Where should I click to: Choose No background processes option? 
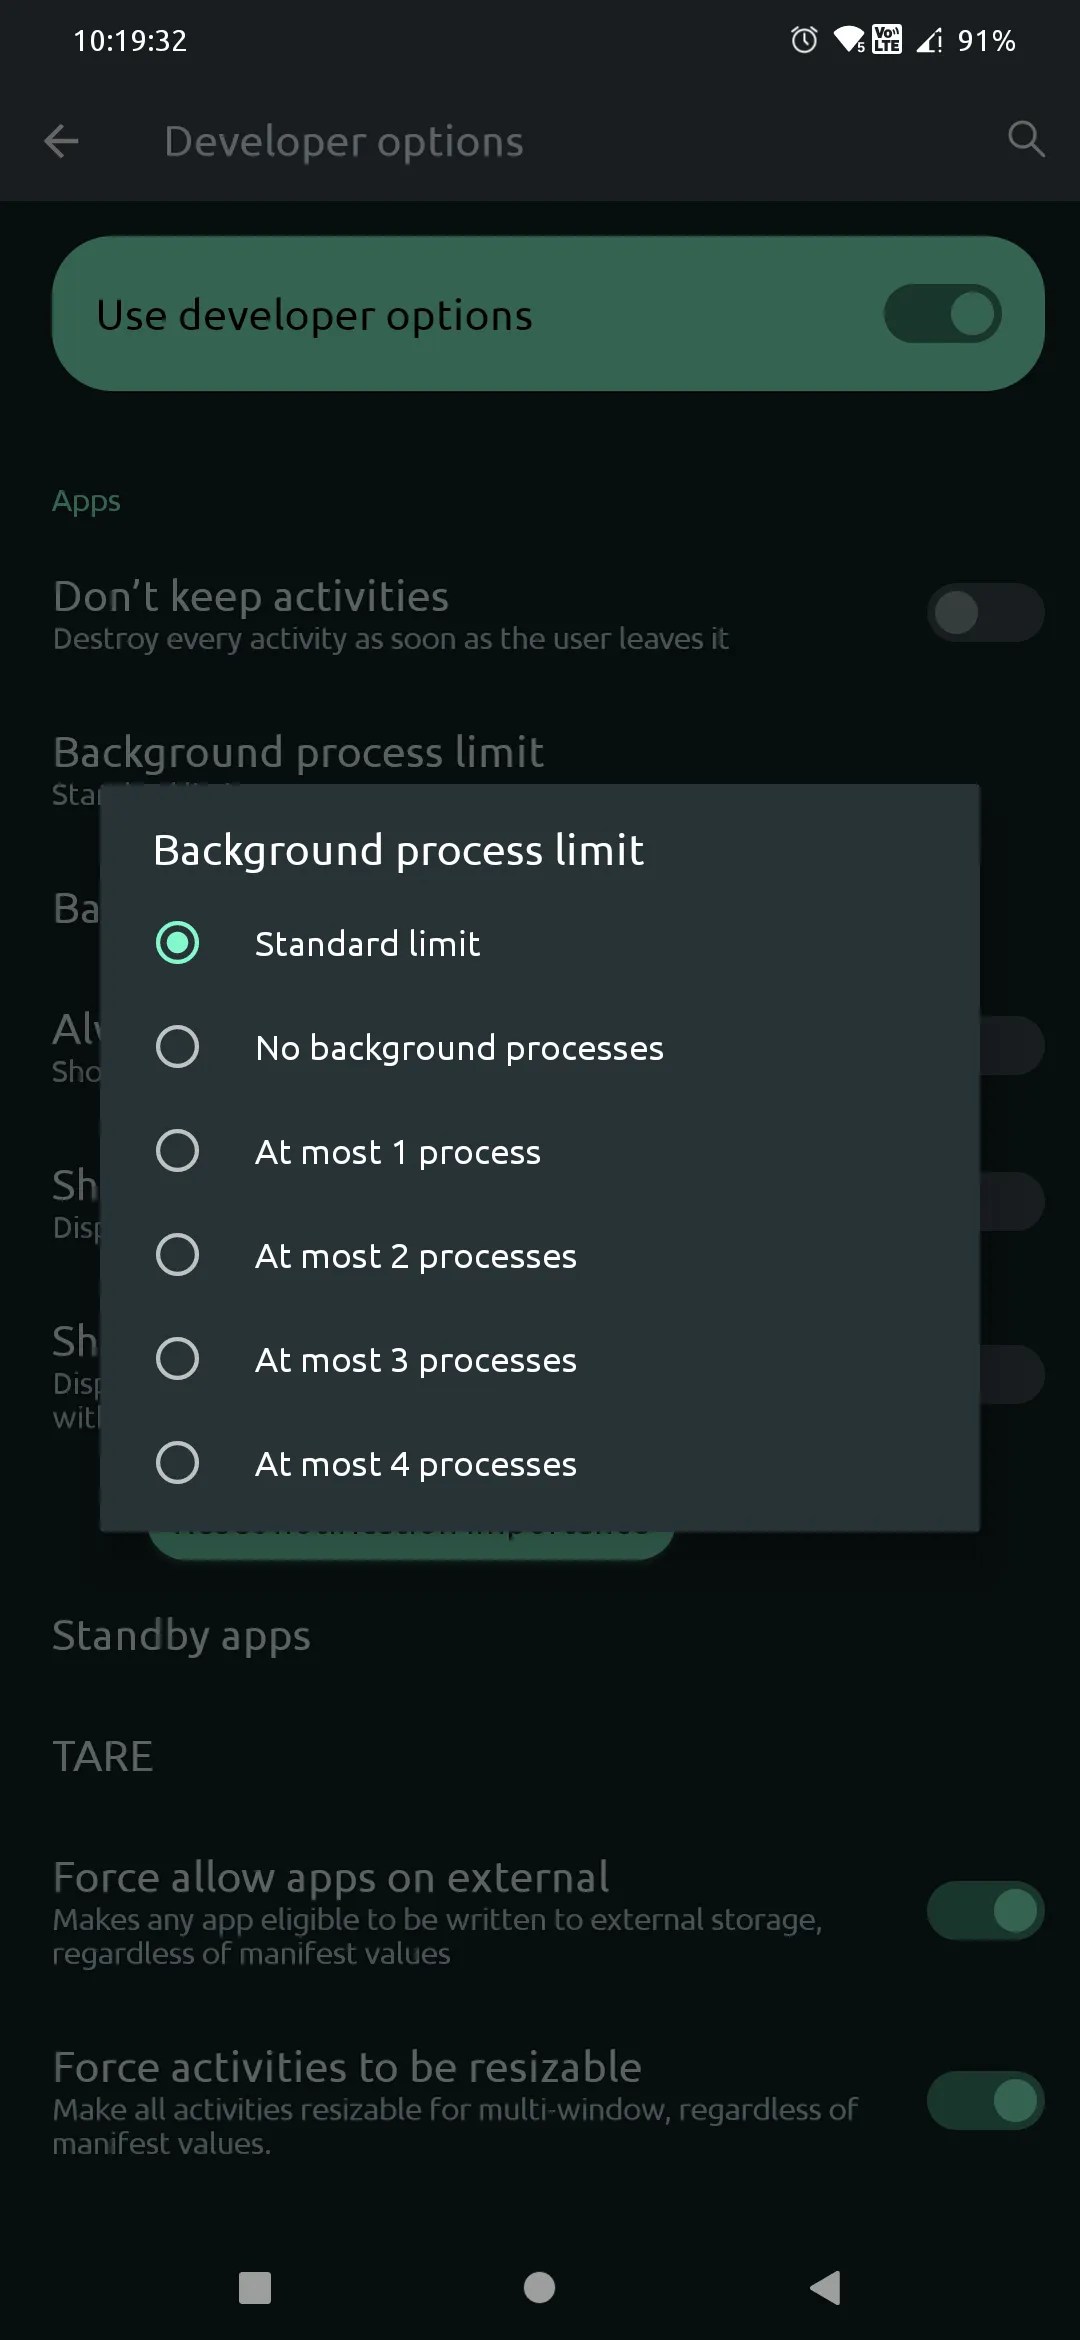pos(178,1047)
